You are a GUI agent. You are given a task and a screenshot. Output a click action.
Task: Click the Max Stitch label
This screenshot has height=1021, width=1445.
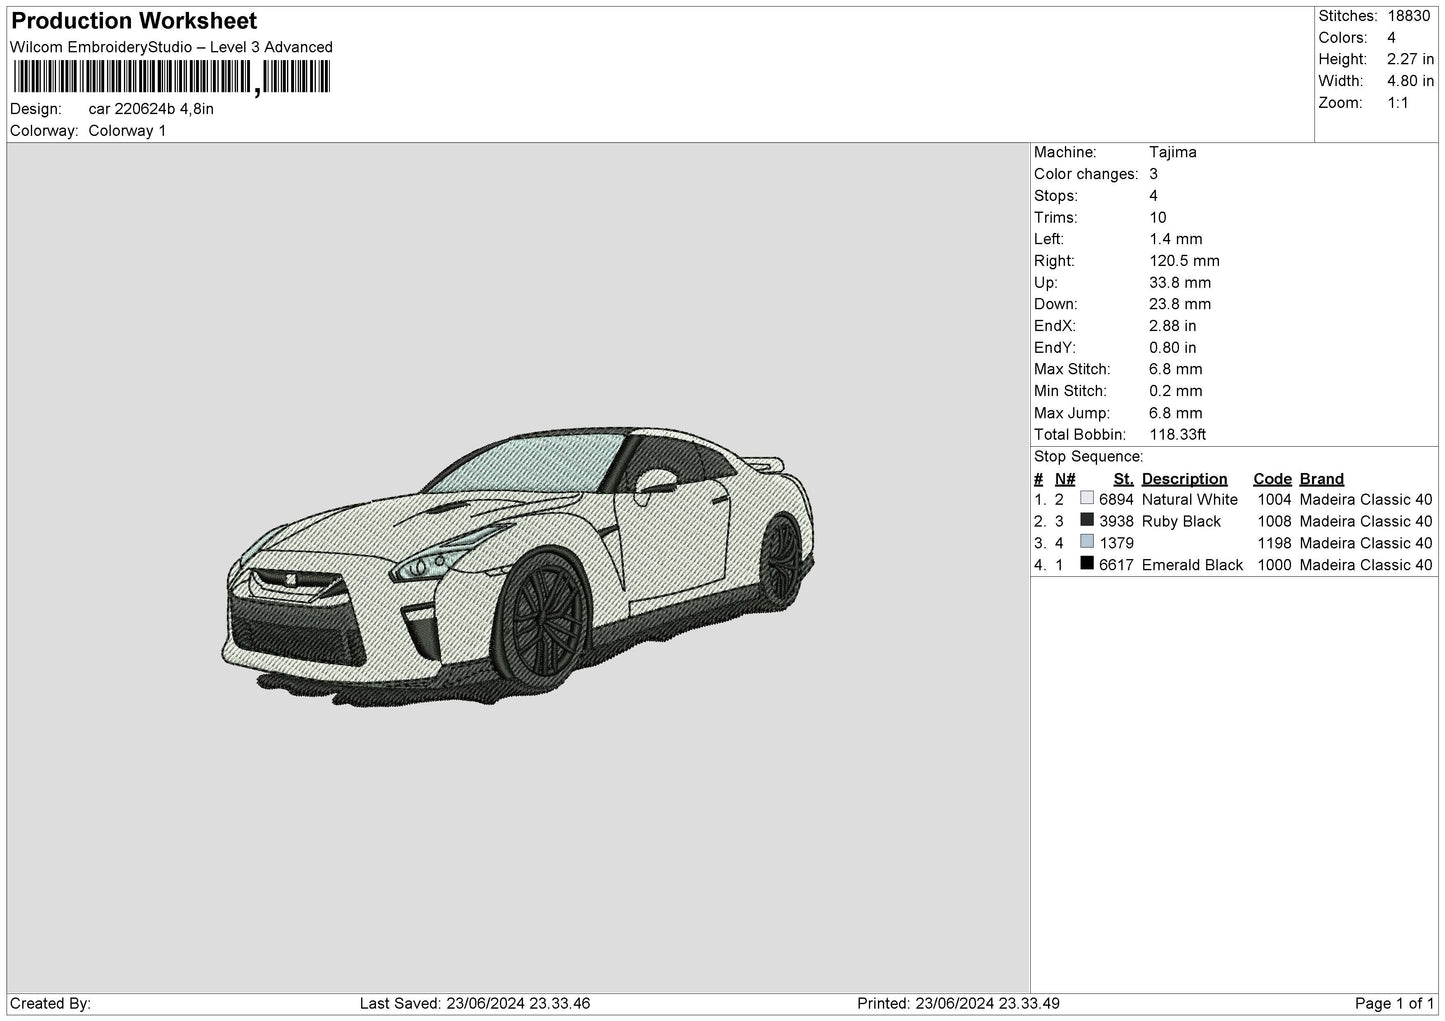[x=1070, y=370]
